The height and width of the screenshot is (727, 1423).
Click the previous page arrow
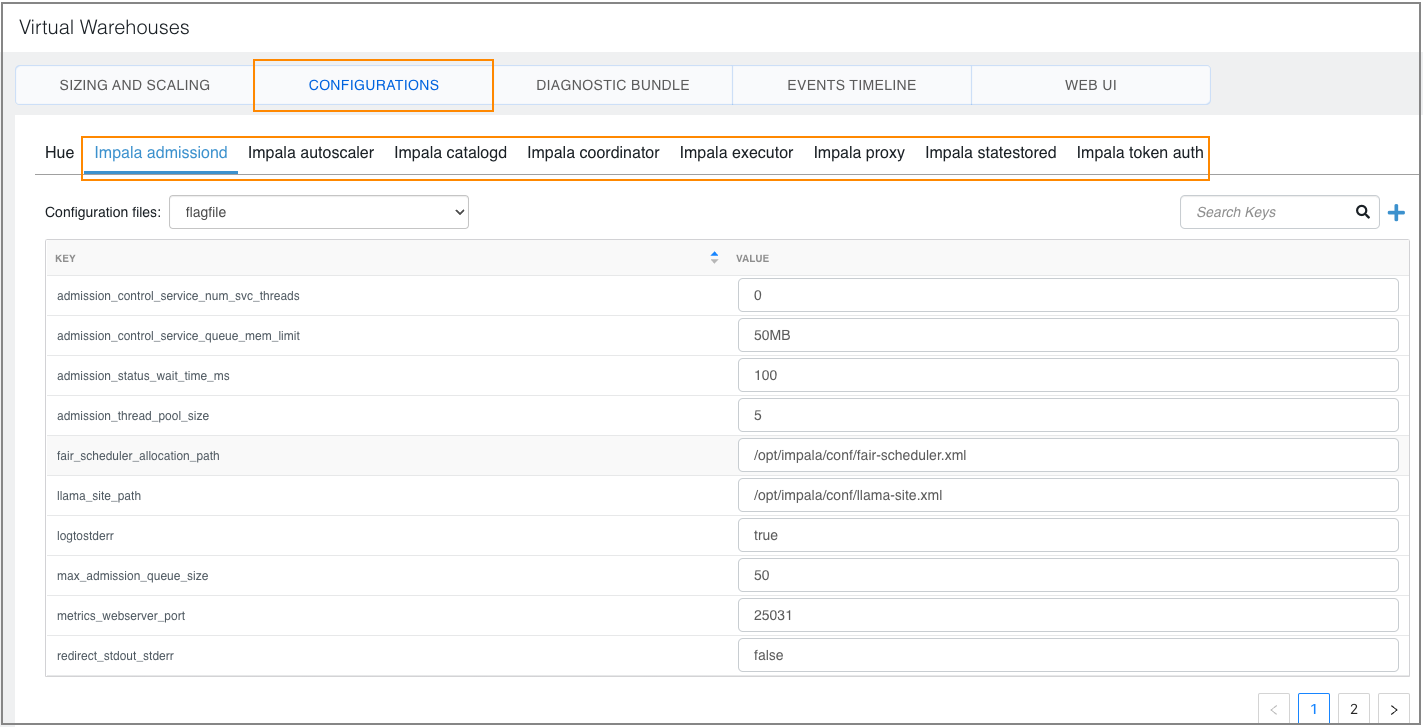[x=1273, y=709]
